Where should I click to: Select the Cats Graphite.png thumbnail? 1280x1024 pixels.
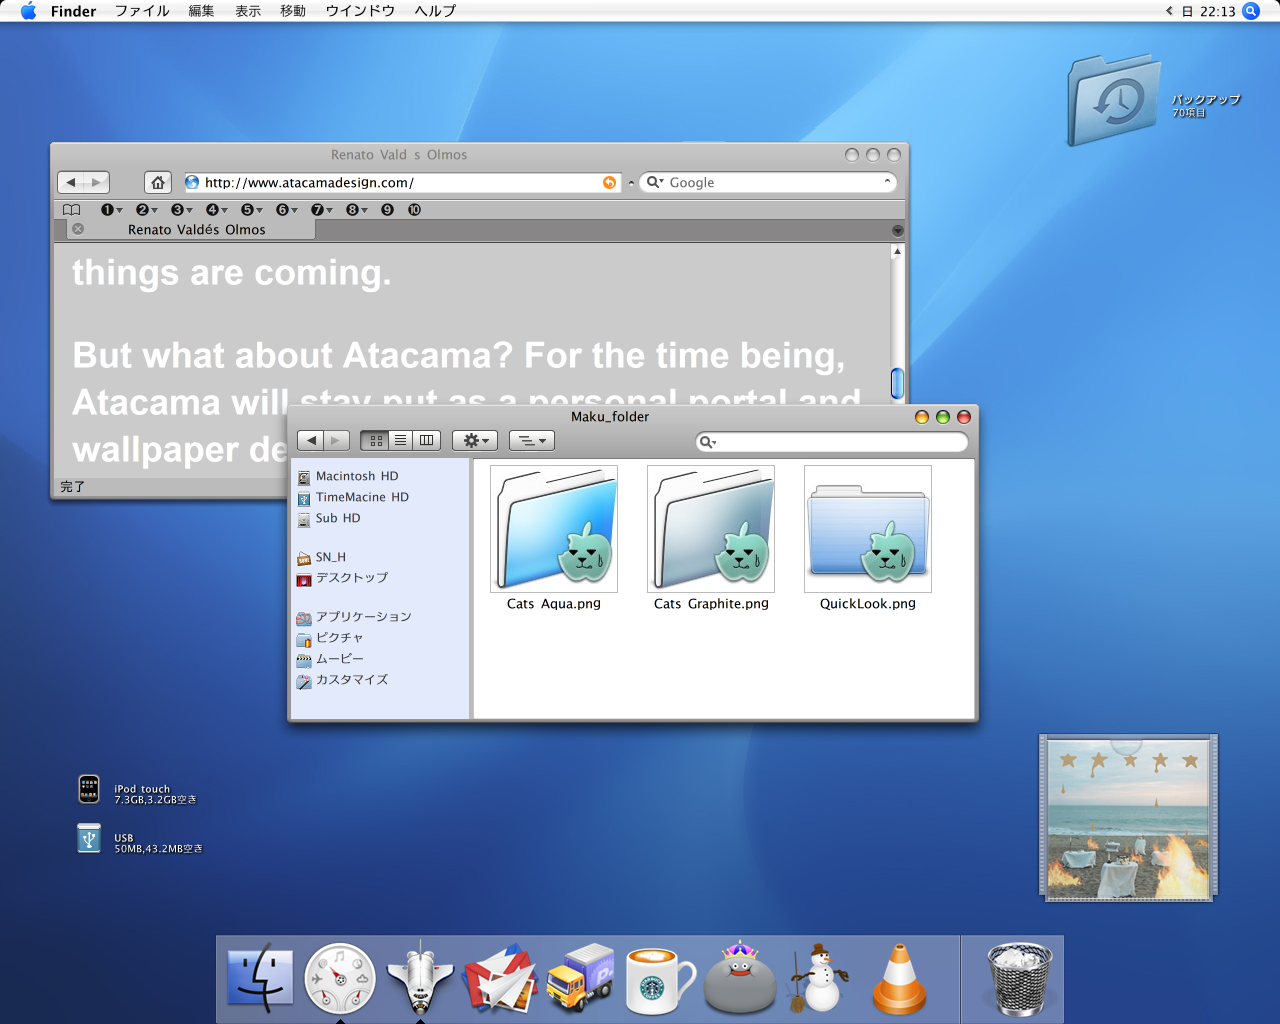[x=711, y=529]
